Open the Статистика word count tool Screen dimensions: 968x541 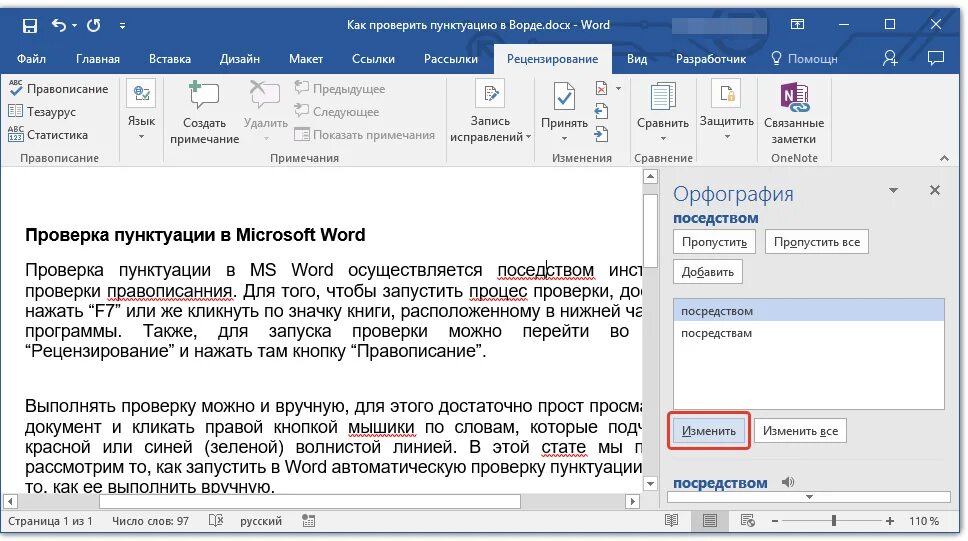[x=48, y=135]
